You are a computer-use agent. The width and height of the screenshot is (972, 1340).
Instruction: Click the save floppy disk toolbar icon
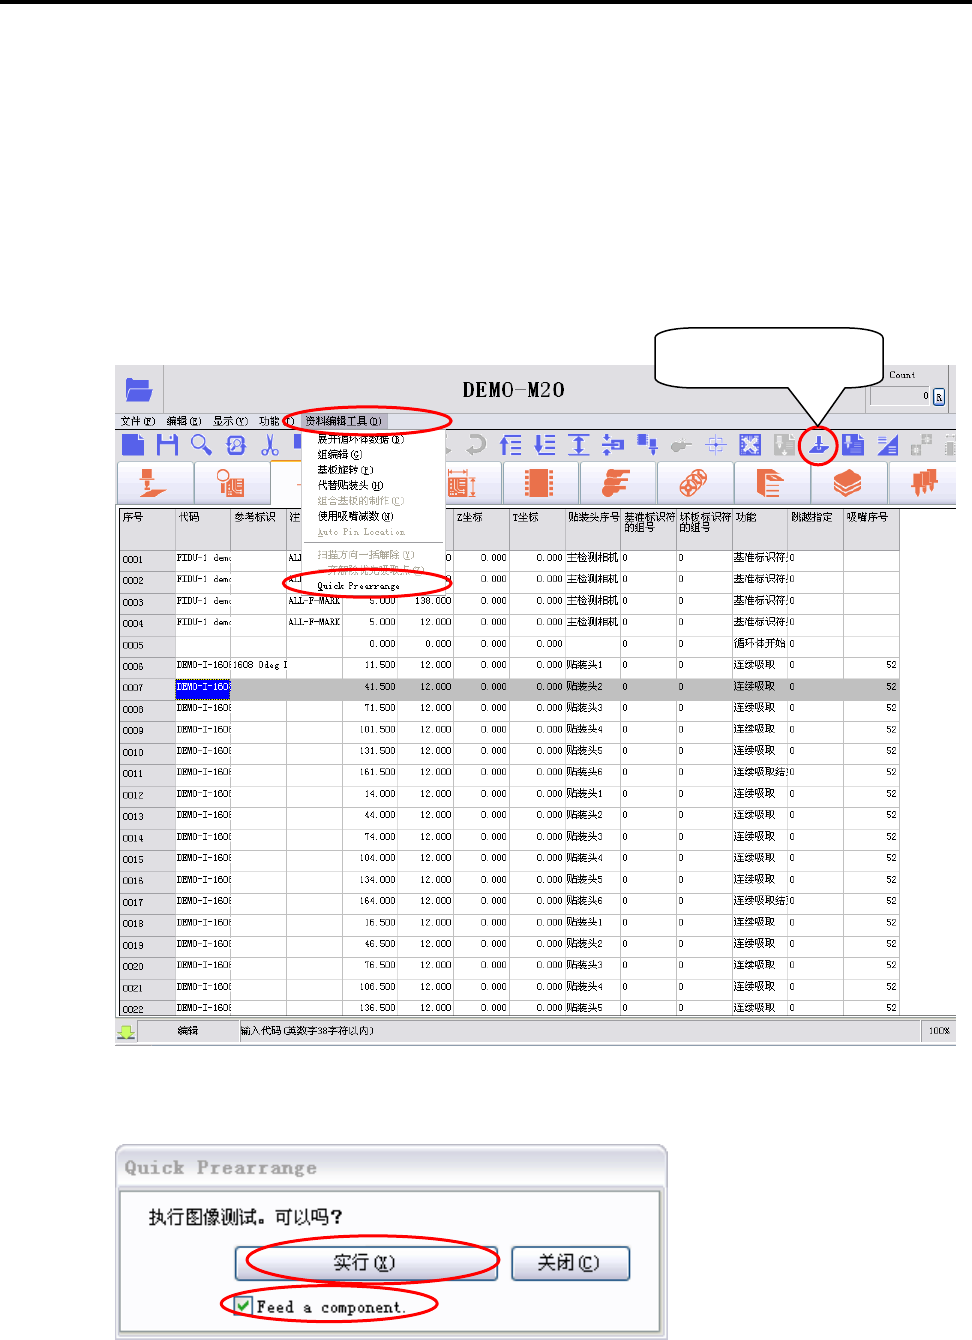pyautogui.click(x=167, y=445)
